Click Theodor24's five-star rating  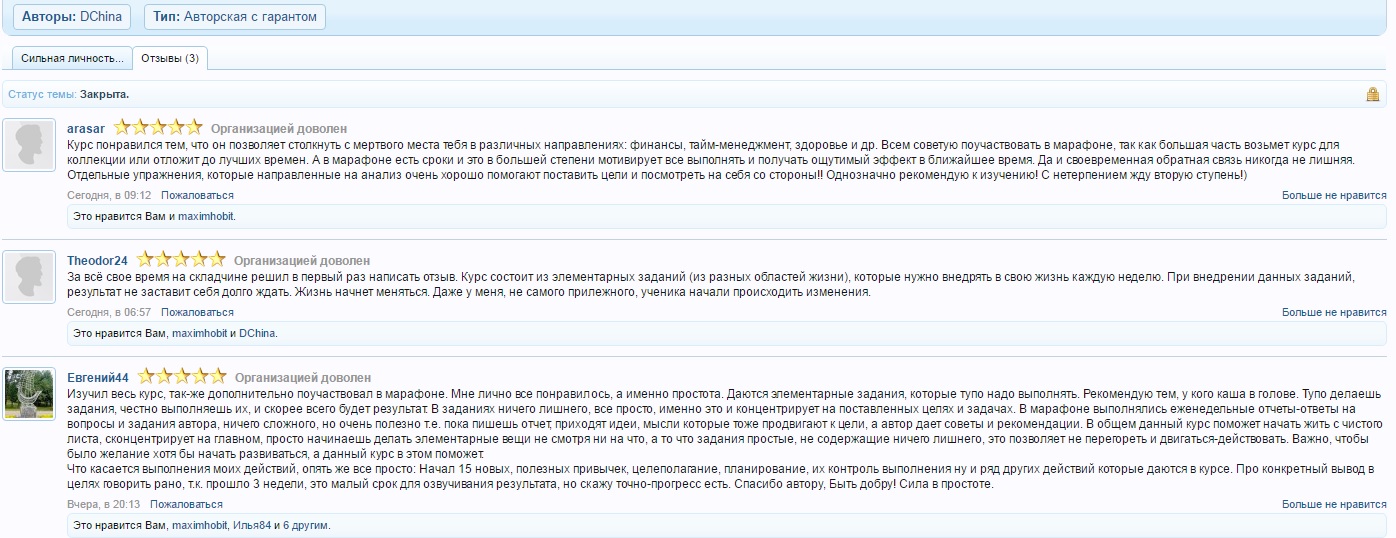(181, 261)
